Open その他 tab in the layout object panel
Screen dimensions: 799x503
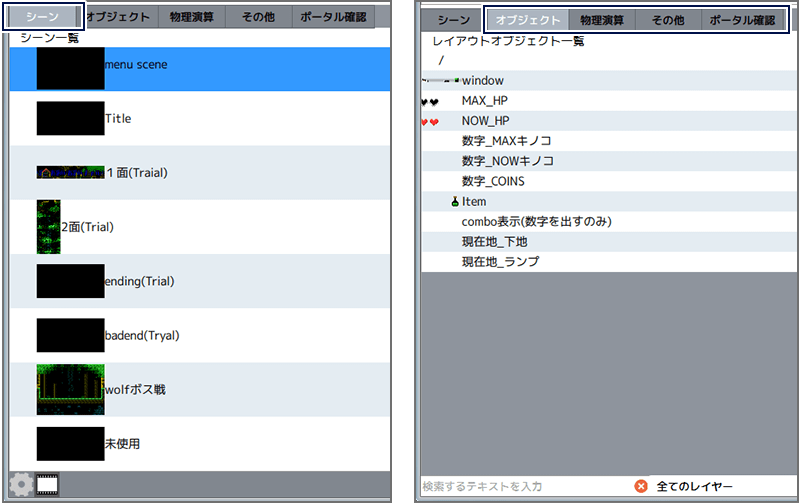[668, 20]
